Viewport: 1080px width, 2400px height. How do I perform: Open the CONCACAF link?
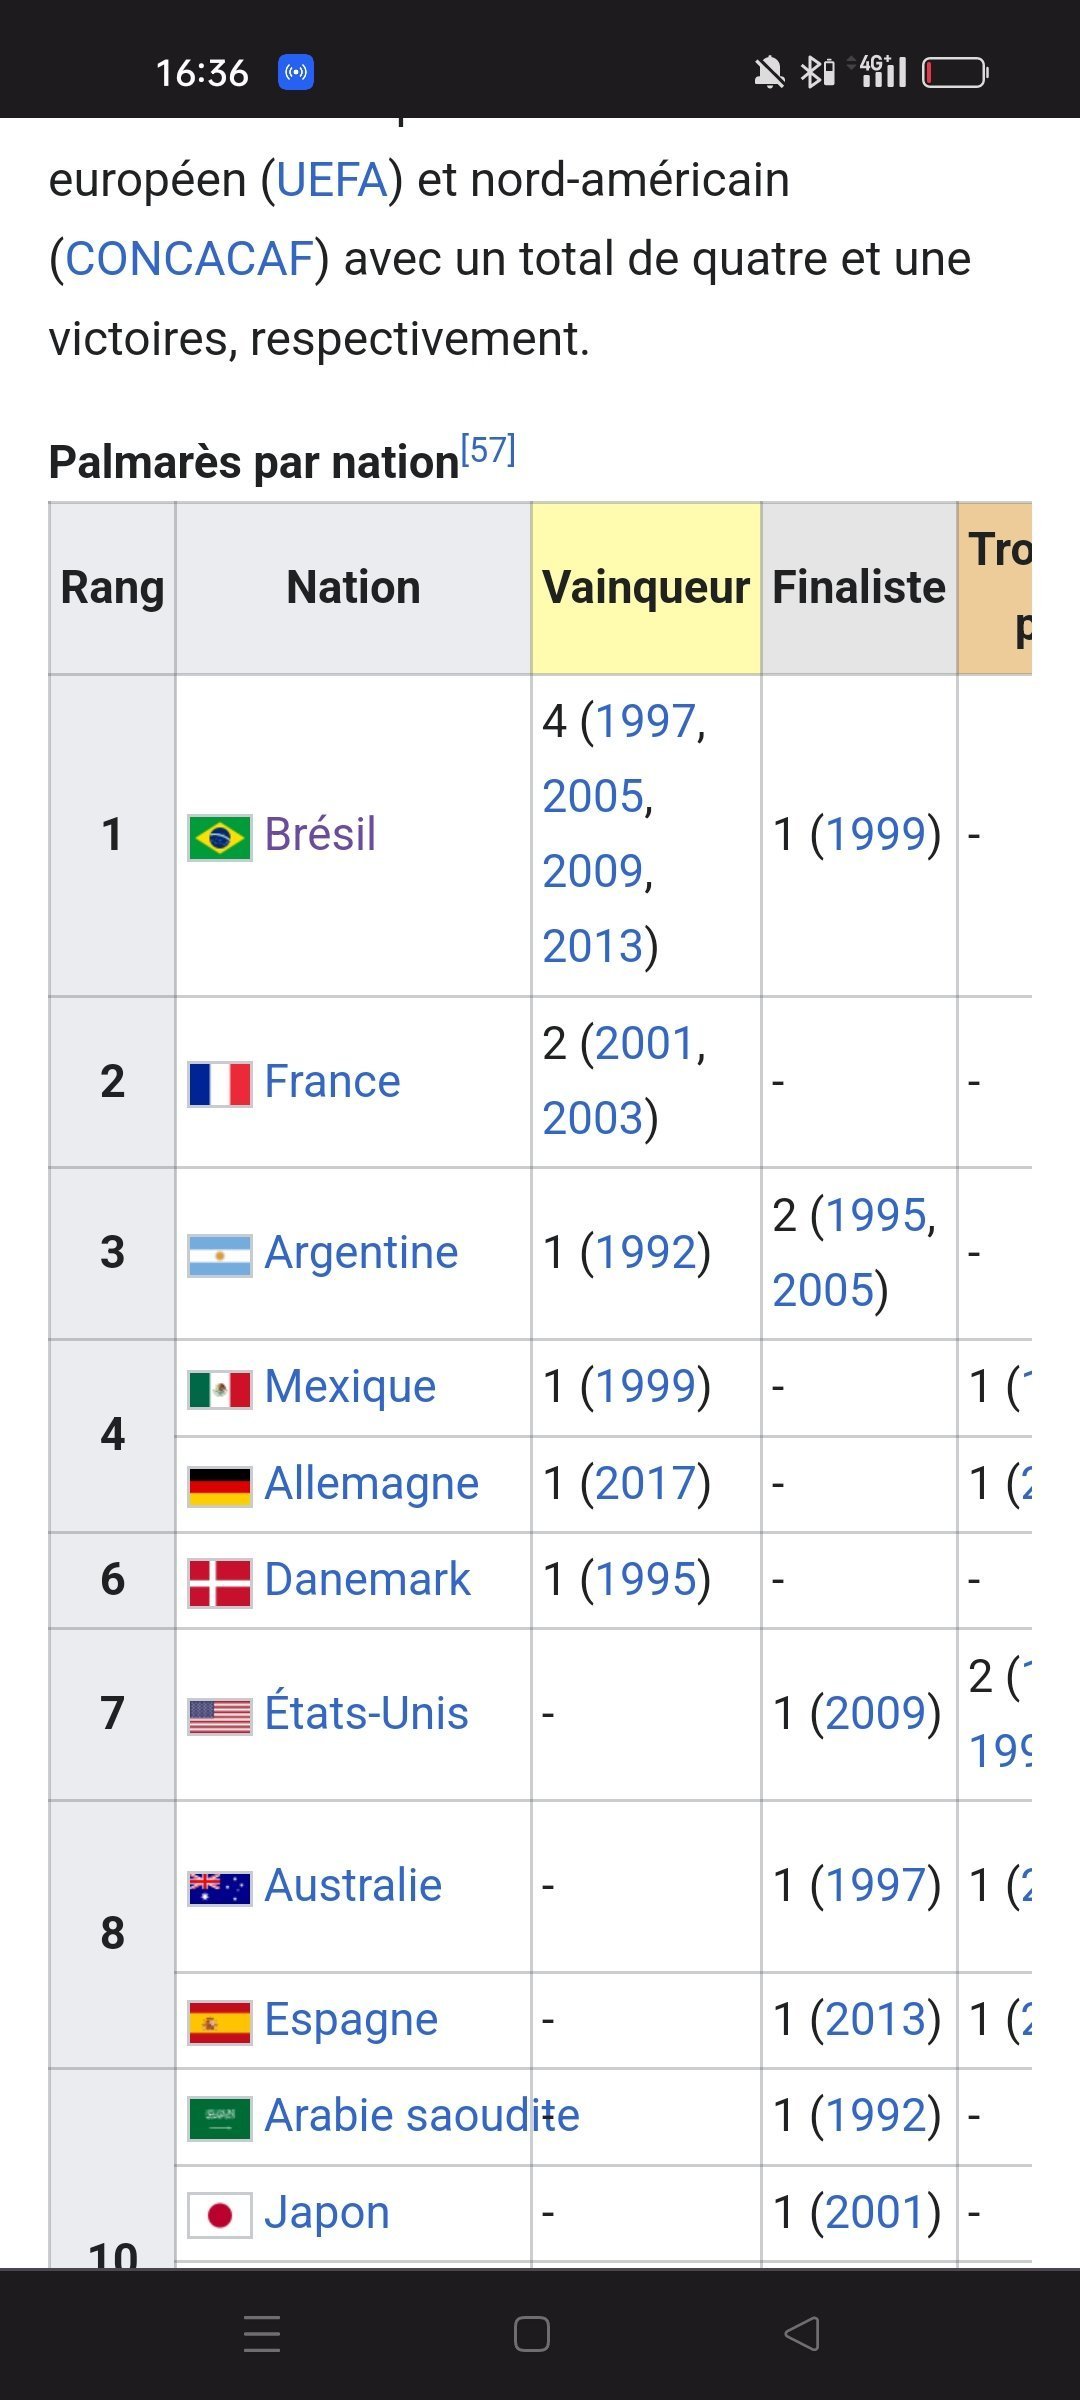[x=190, y=260]
